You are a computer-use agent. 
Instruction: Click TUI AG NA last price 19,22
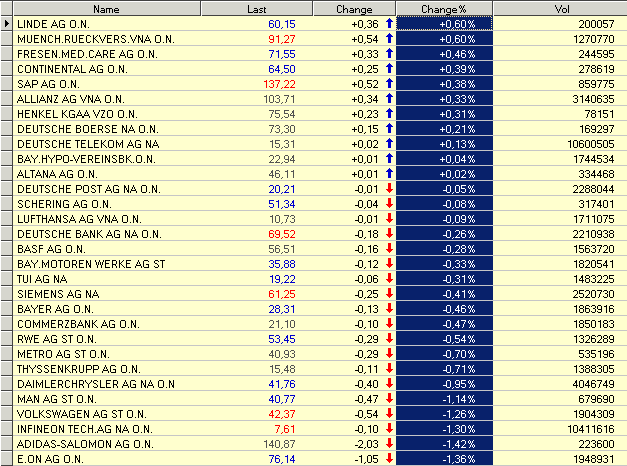click(282, 279)
